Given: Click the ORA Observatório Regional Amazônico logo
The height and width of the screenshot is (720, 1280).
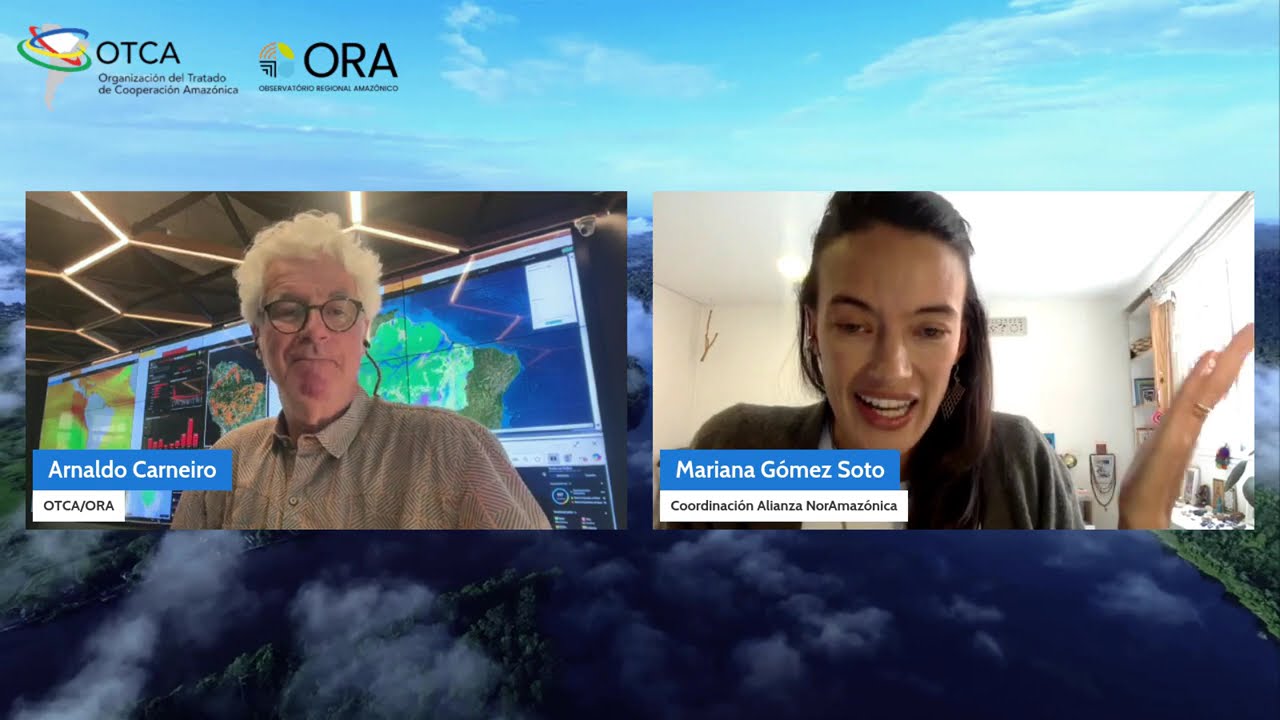Looking at the screenshot, I should click(x=328, y=66).
